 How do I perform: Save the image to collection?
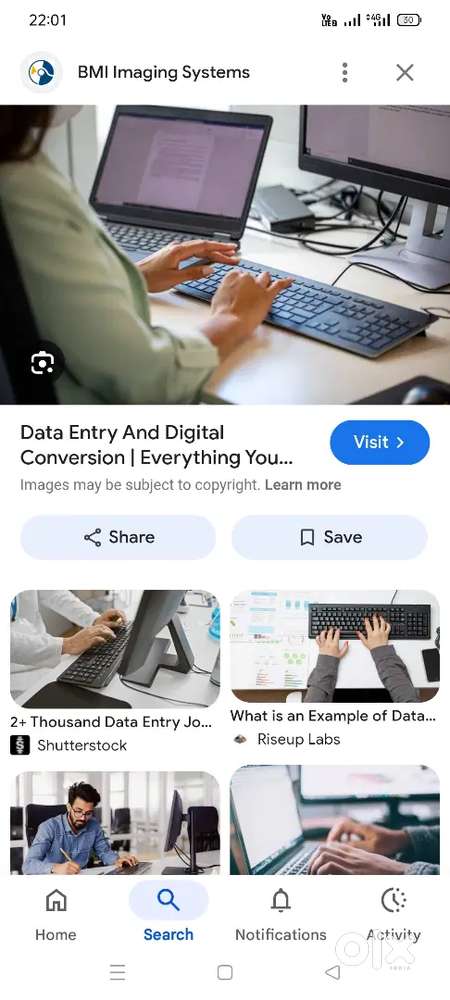pyautogui.click(x=329, y=538)
